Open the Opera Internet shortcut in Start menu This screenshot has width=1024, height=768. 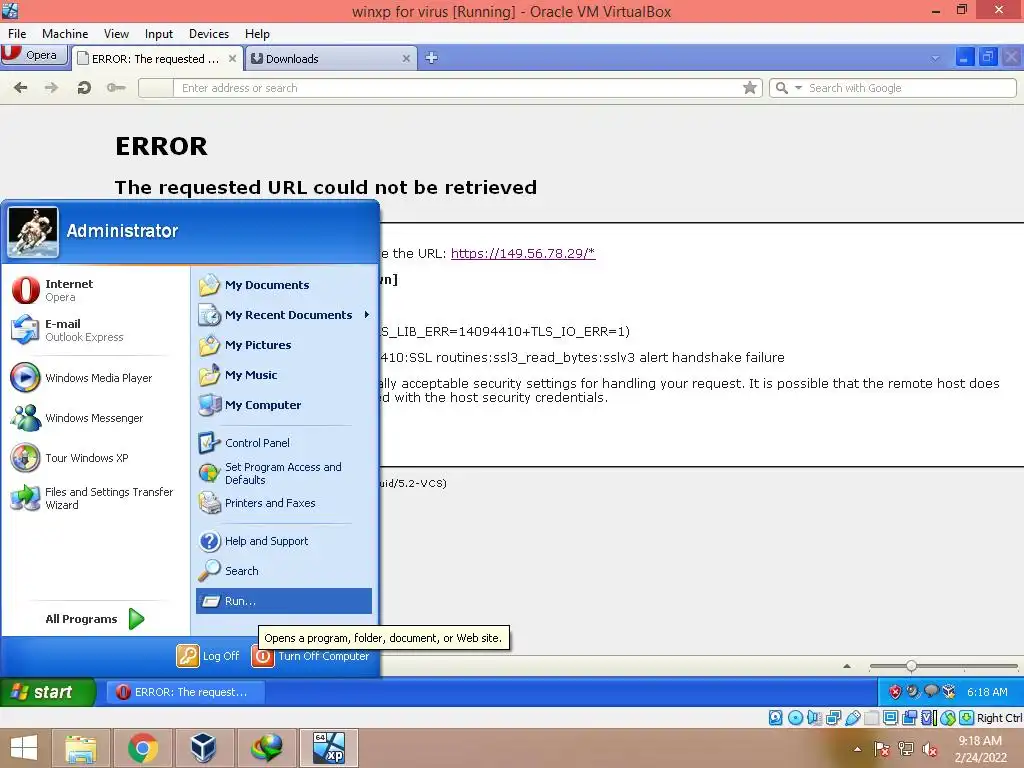click(95, 290)
